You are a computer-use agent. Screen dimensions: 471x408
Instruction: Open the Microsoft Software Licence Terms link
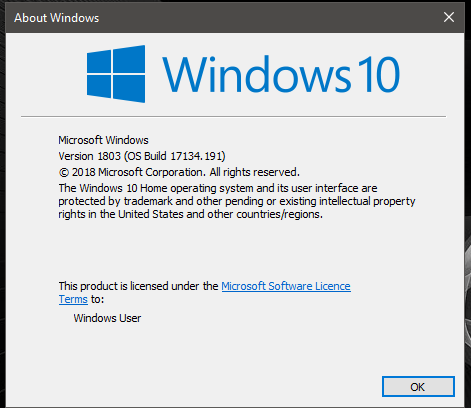(x=286, y=286)
